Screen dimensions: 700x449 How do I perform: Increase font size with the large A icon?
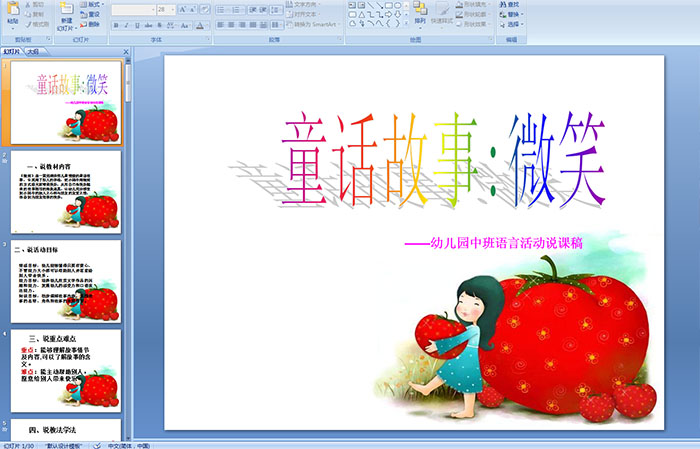[x=183, y=9]
